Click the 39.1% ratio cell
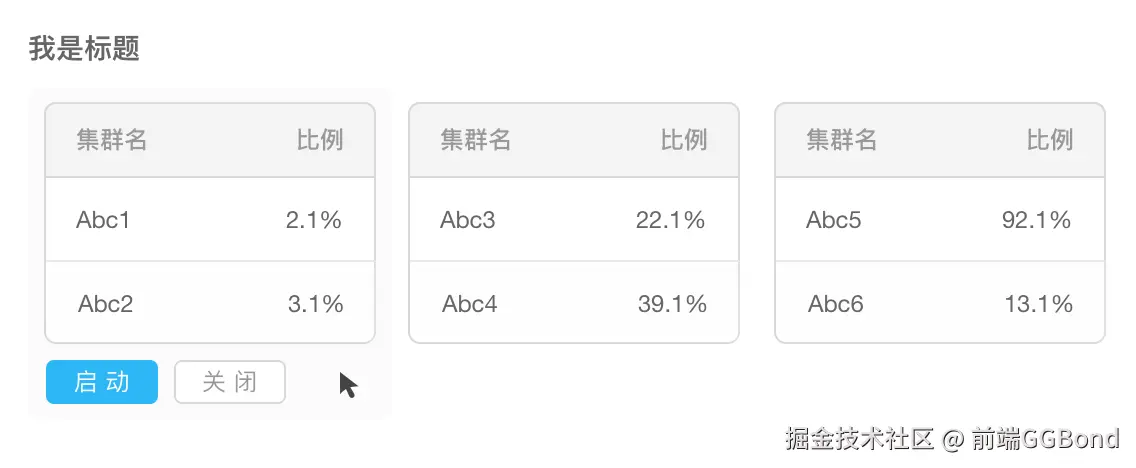The image size is (1136, 468). coord(673,304)
